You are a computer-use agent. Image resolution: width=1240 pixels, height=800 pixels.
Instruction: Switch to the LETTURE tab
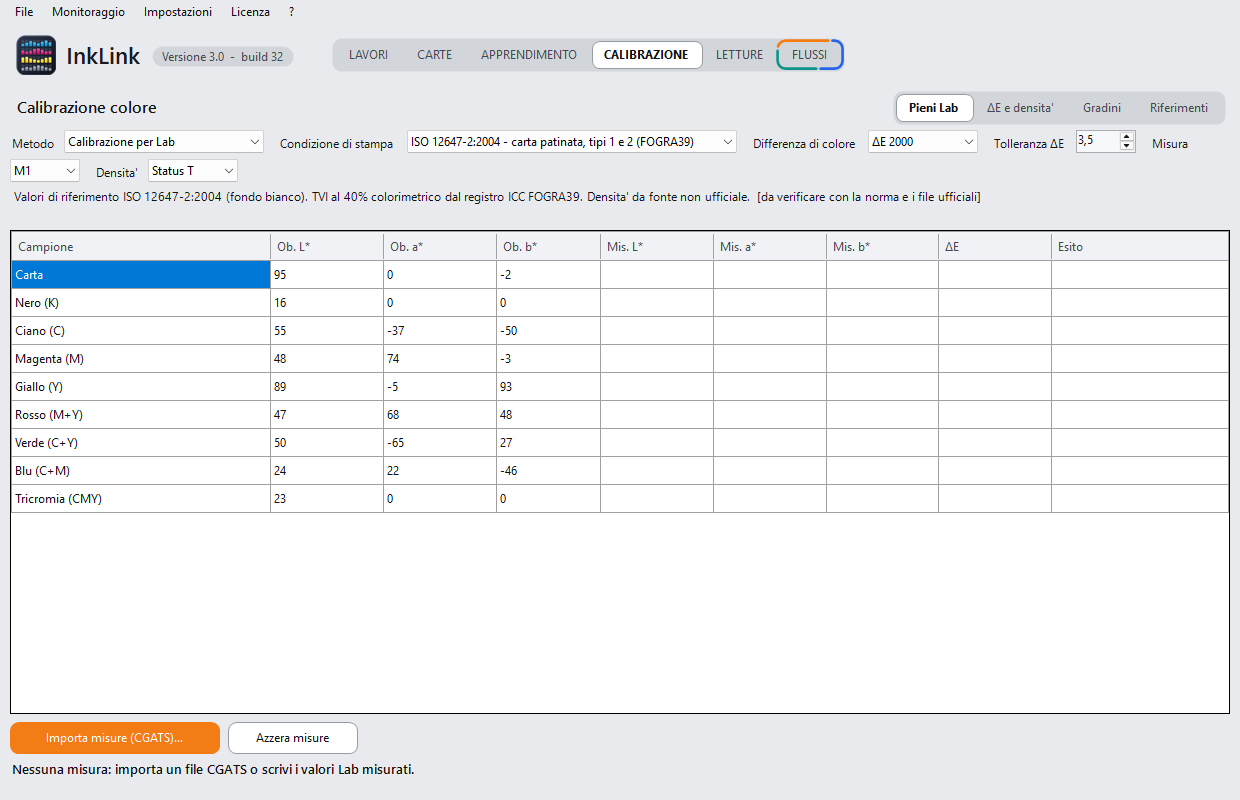(x=739, y=55)
